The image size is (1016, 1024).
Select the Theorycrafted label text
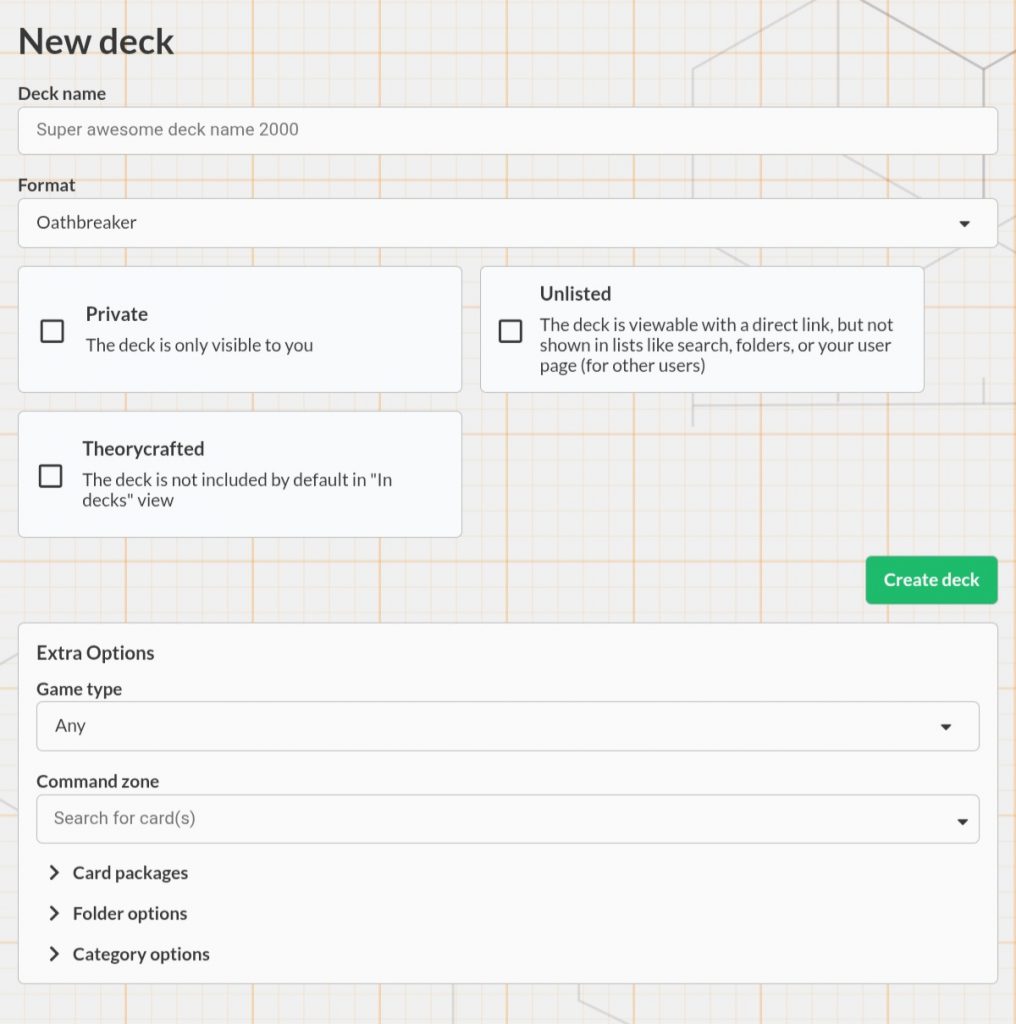point(142,449)
